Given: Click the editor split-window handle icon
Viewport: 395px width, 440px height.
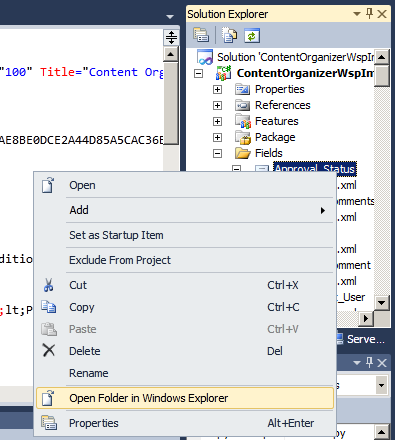Looking at the screenshot, I should pos(171,37).
